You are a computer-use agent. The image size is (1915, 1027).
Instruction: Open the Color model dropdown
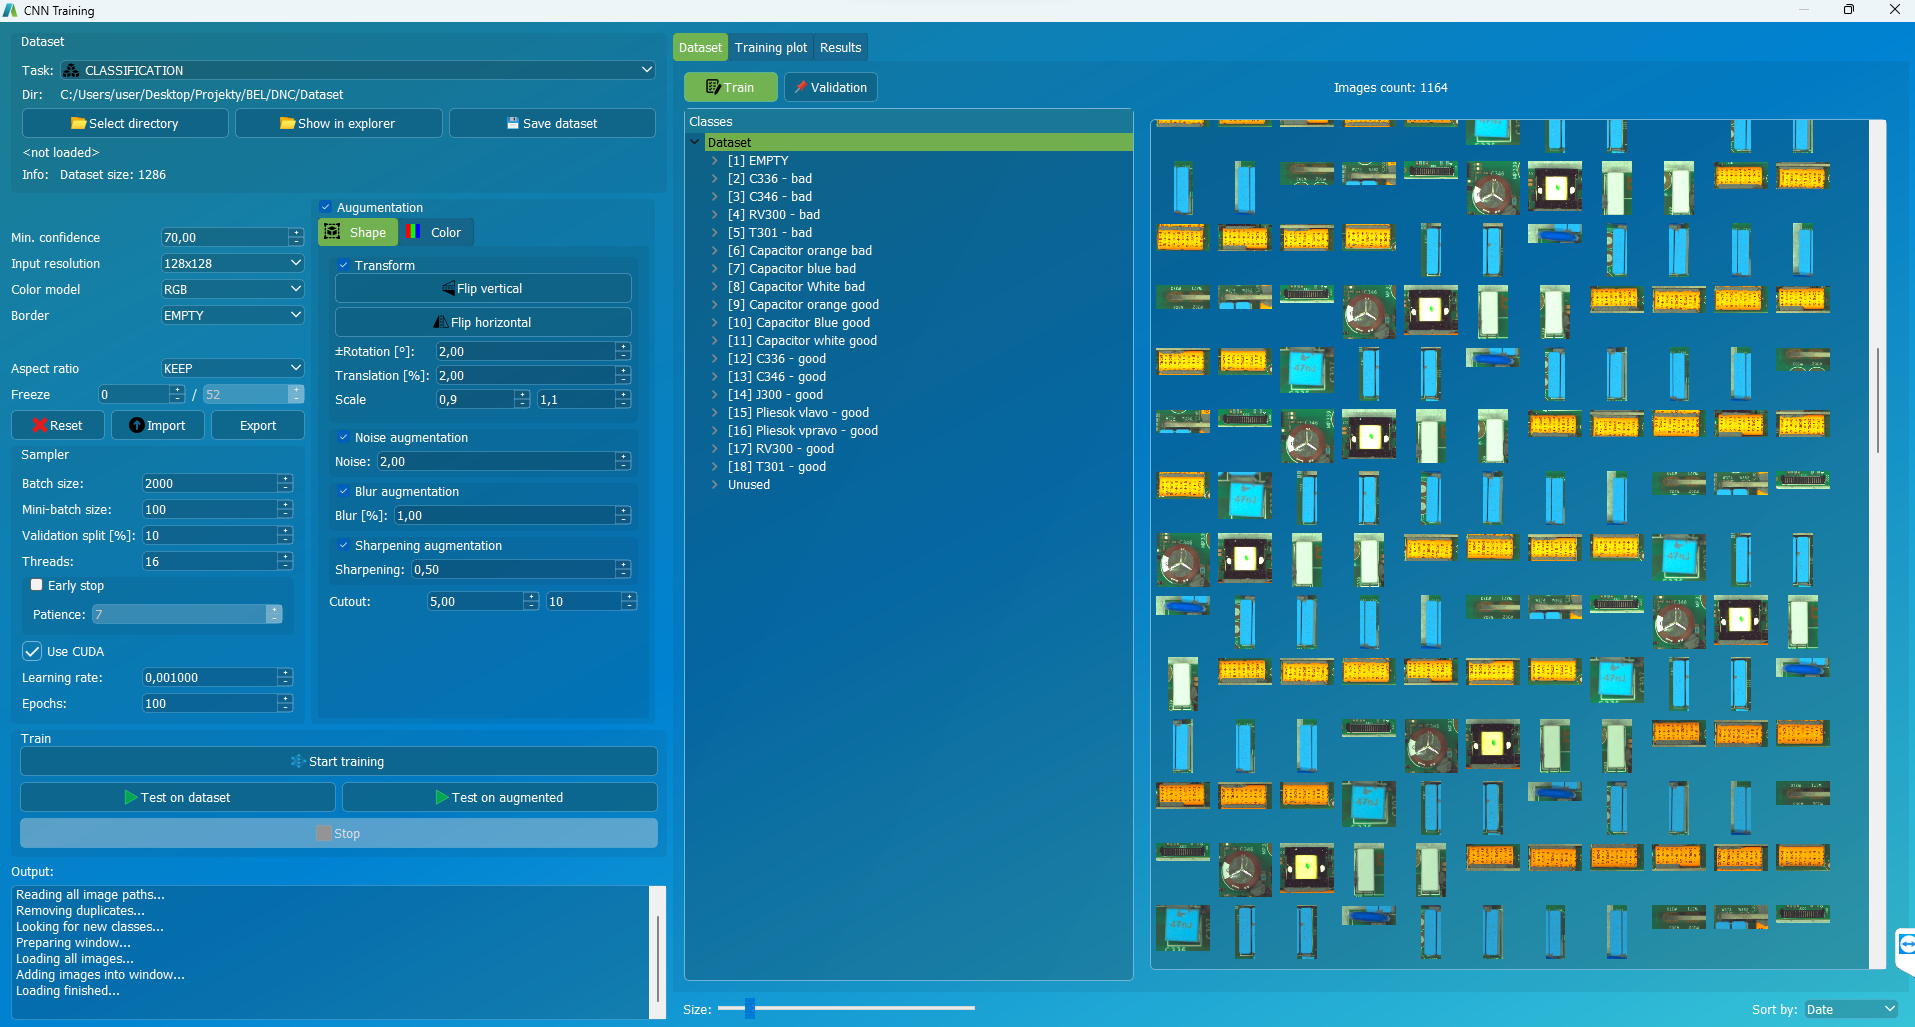click(232, 289)
